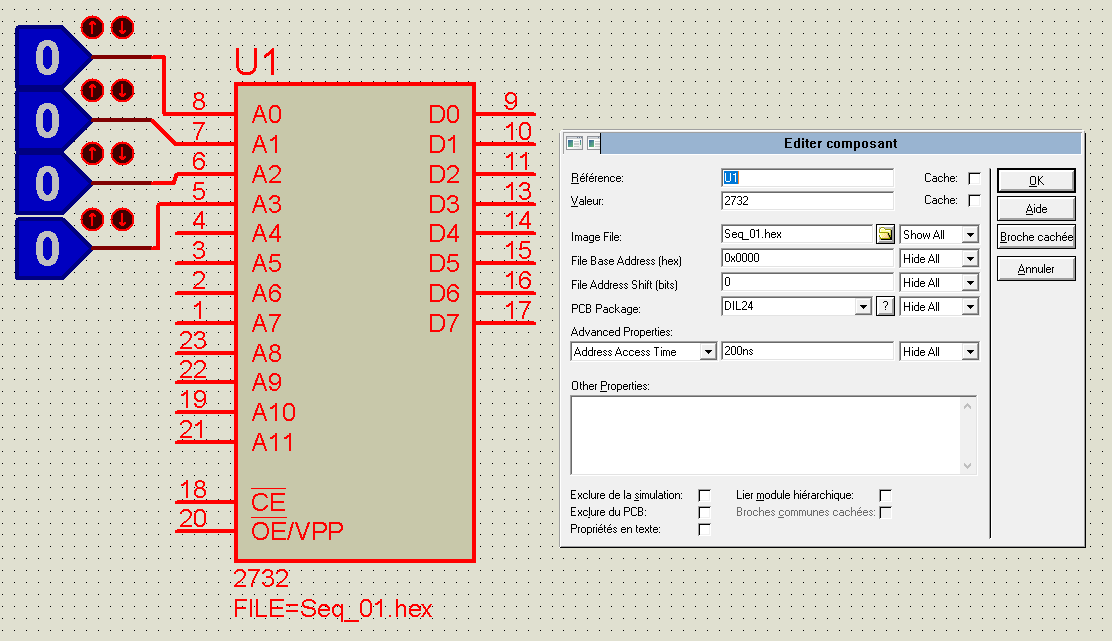The image size is (1112, 641).
Task: Click the down arrow above the A0 logic state
Action: pyautogui.click(x=121, y=27)
